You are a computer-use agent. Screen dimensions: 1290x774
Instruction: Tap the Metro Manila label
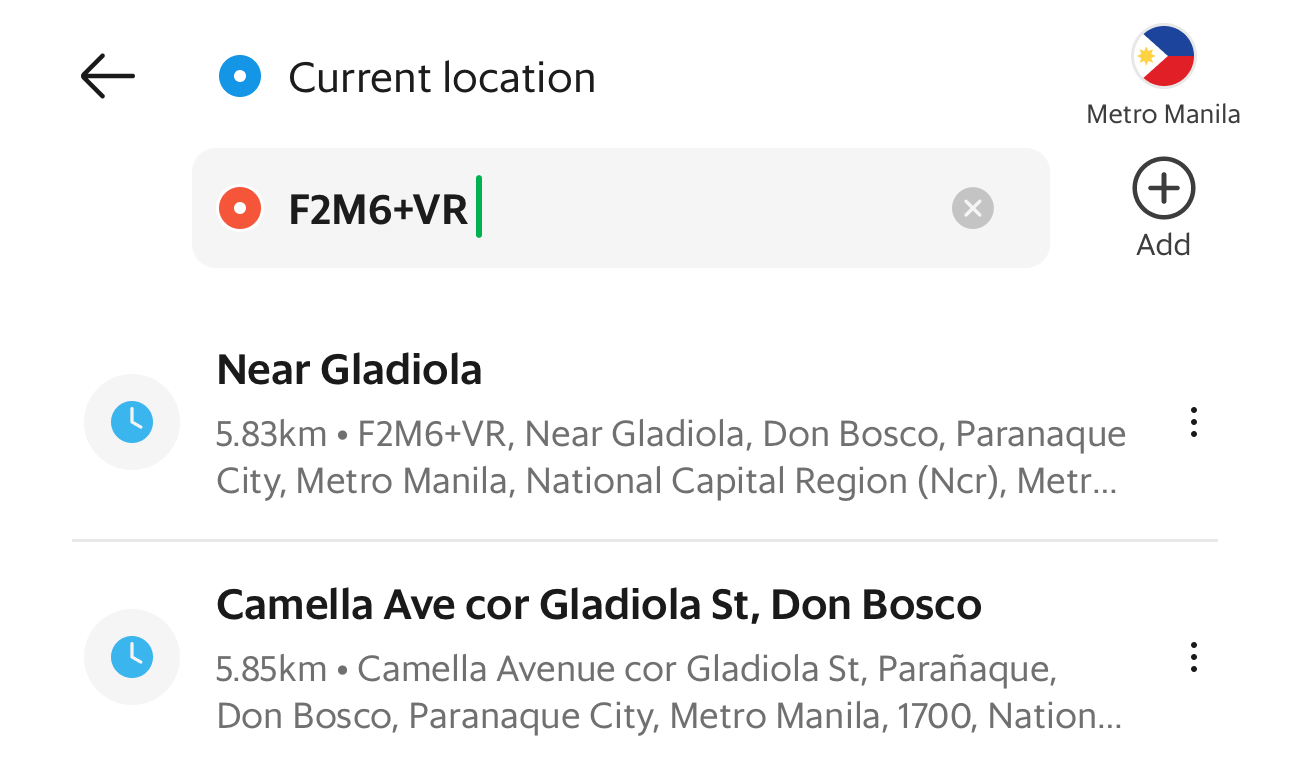[x=1163, y=115]
